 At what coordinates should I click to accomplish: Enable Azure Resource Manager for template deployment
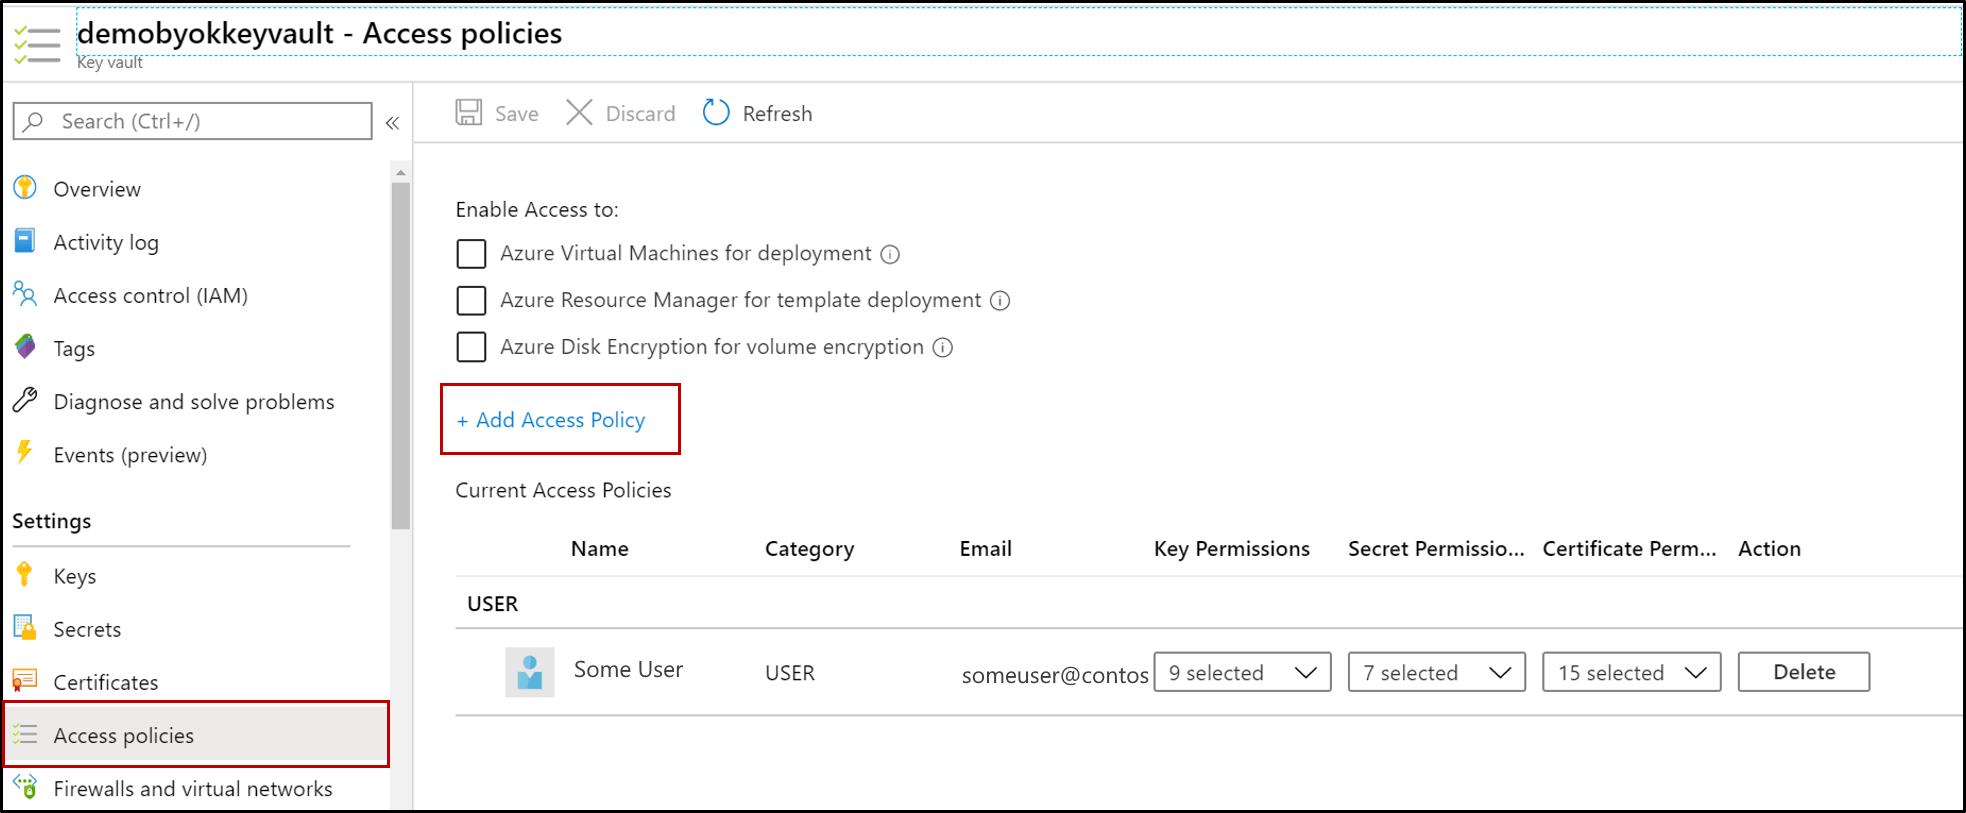[x=471, y=300]
